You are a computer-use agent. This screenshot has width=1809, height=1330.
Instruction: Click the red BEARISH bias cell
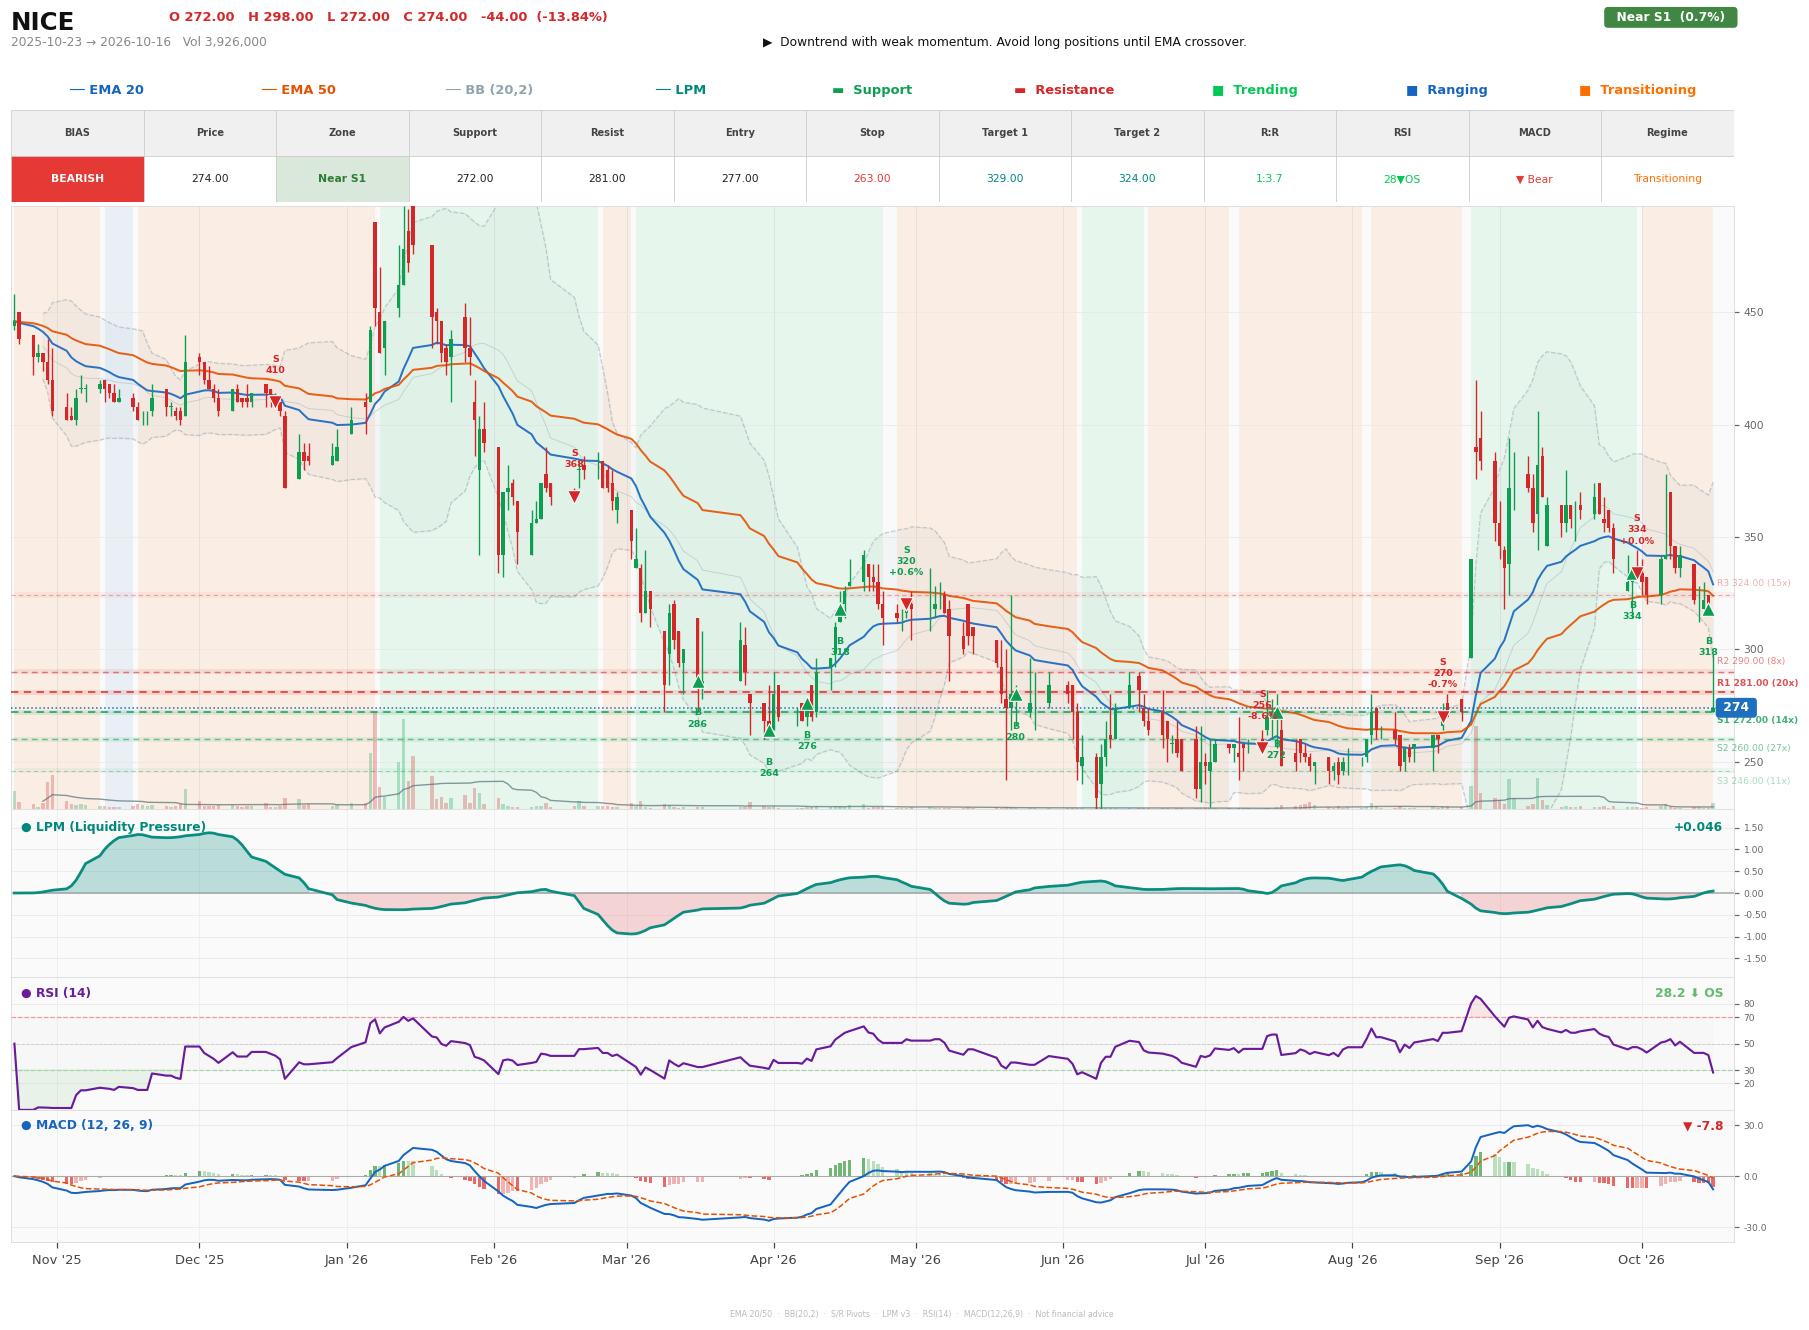78,179
